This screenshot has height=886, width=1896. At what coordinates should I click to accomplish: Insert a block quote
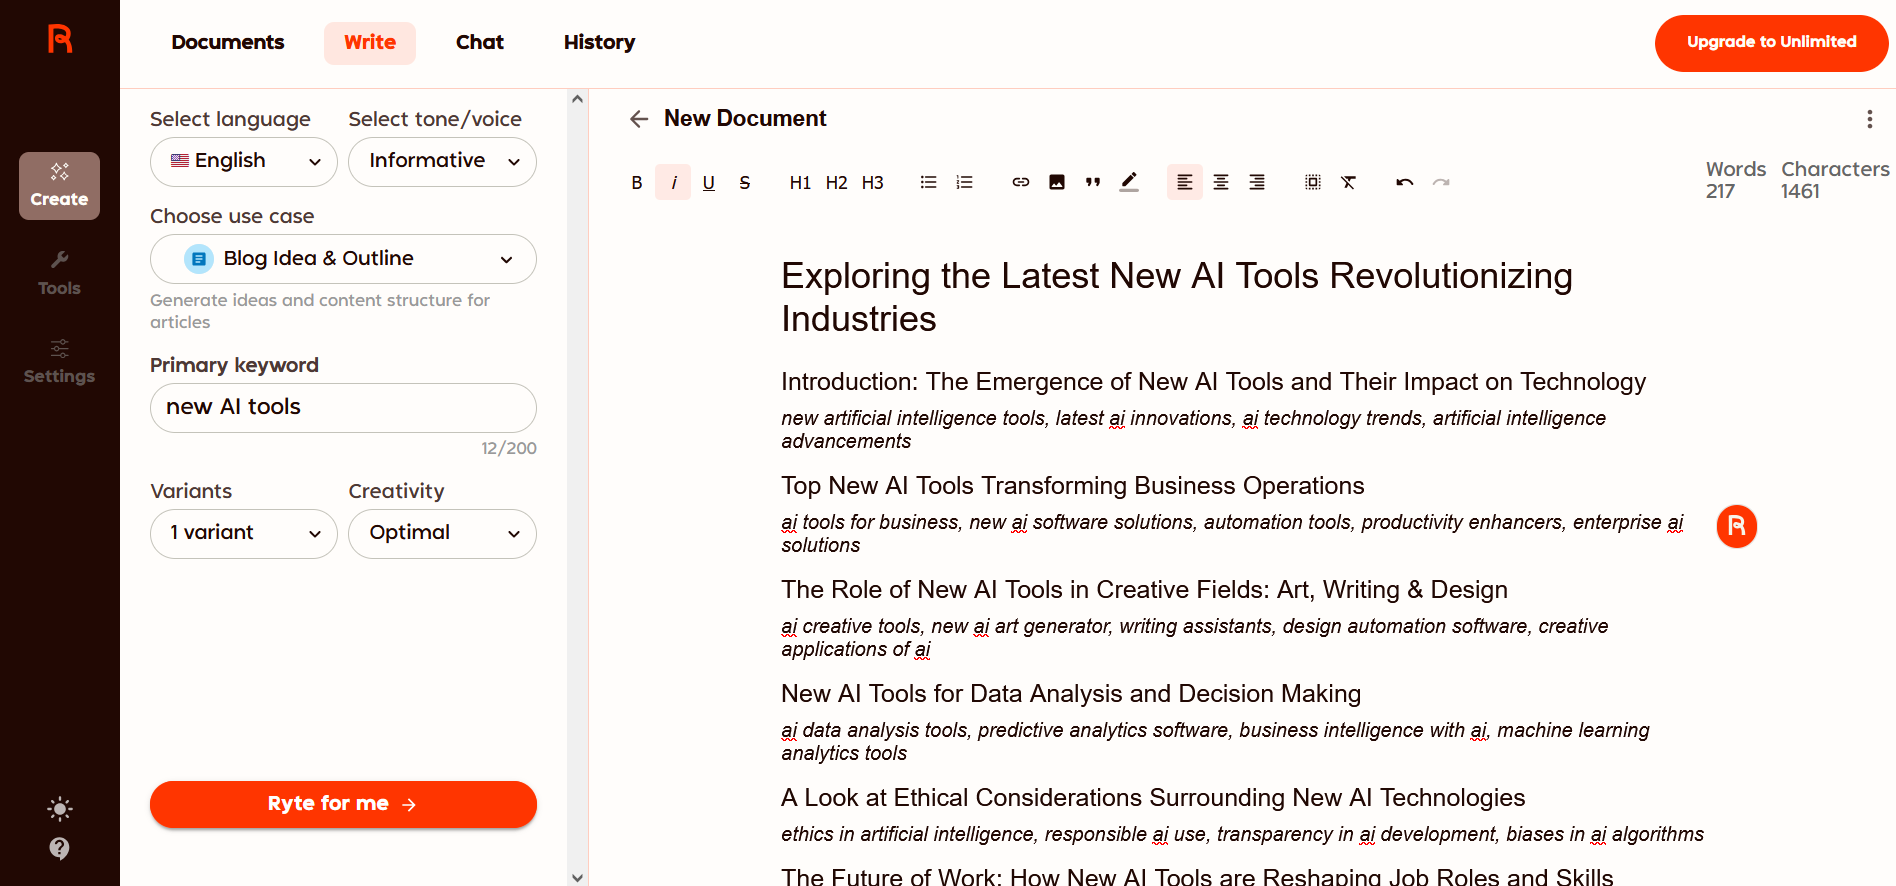point(1092,183)
